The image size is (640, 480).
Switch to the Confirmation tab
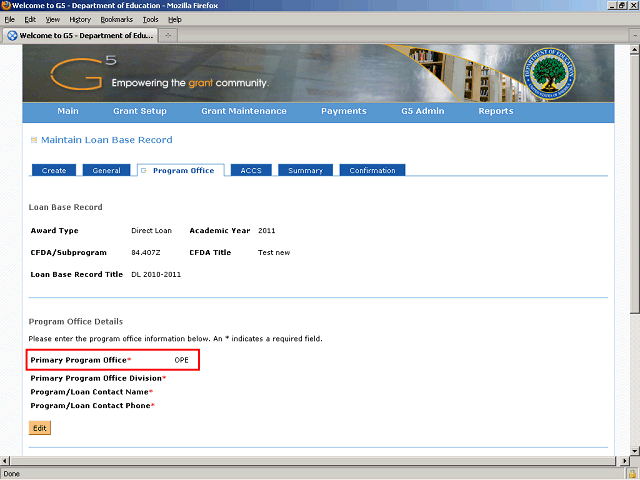click(x=372, y=170)
